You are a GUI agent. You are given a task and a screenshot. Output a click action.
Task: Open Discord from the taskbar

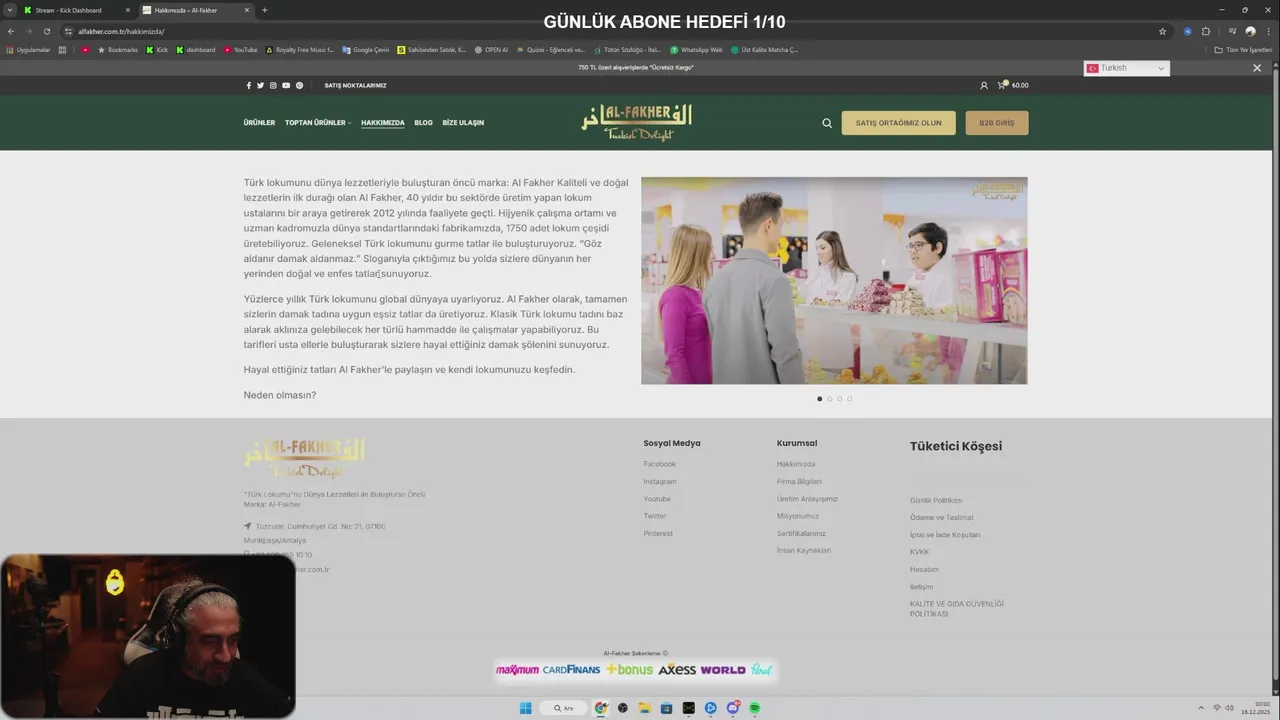733,708
